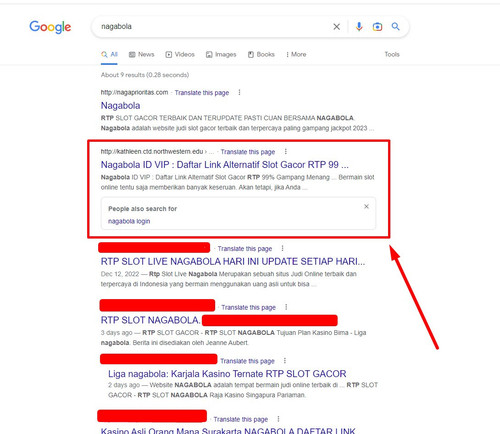Image resolution: width=500 pixels, height=434 pixels.
Task: Open three-dot menu for RTP SLOT NAGABOLA. result
Action: pyautogui.click(x=286, y=307)
